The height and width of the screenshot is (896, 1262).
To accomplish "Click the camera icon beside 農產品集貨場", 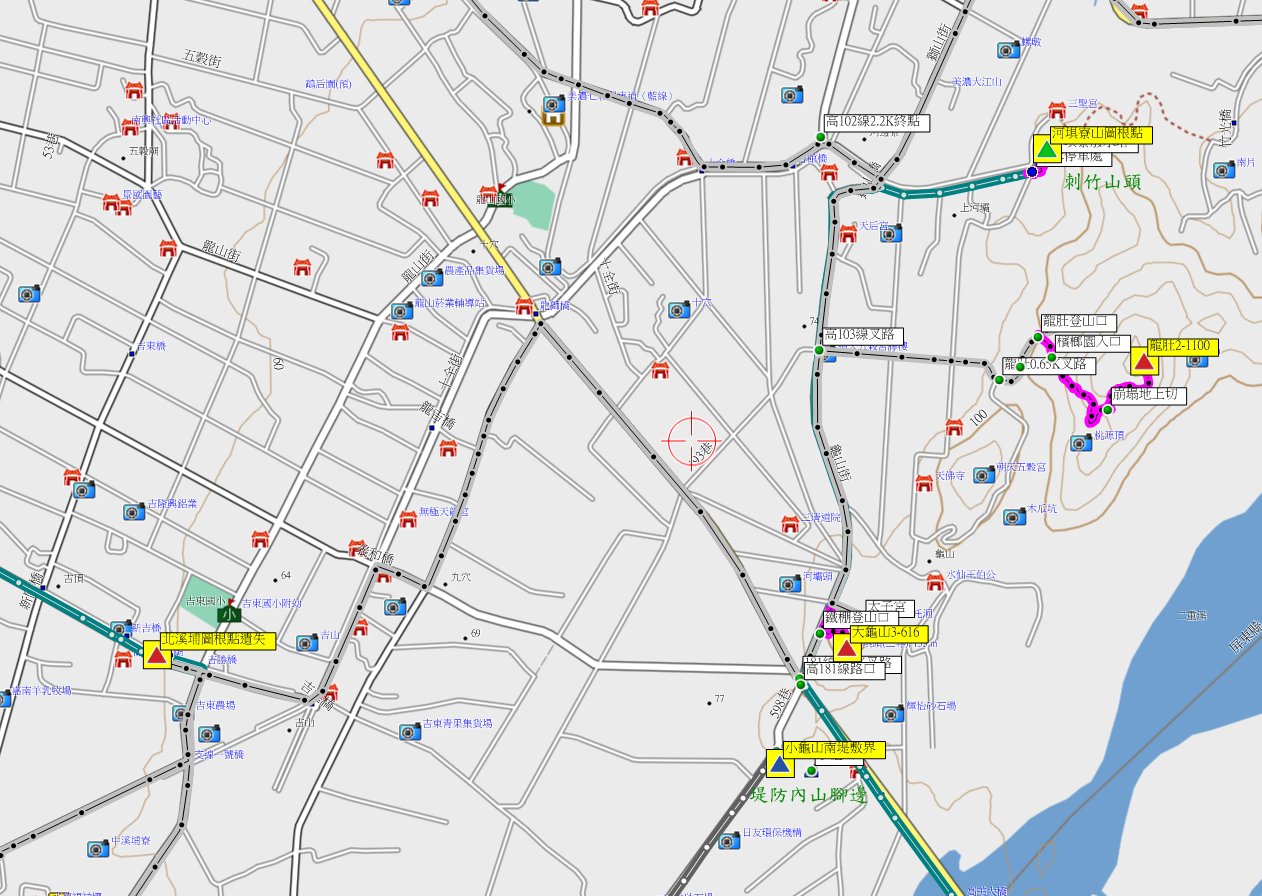I will coord(432,277).
